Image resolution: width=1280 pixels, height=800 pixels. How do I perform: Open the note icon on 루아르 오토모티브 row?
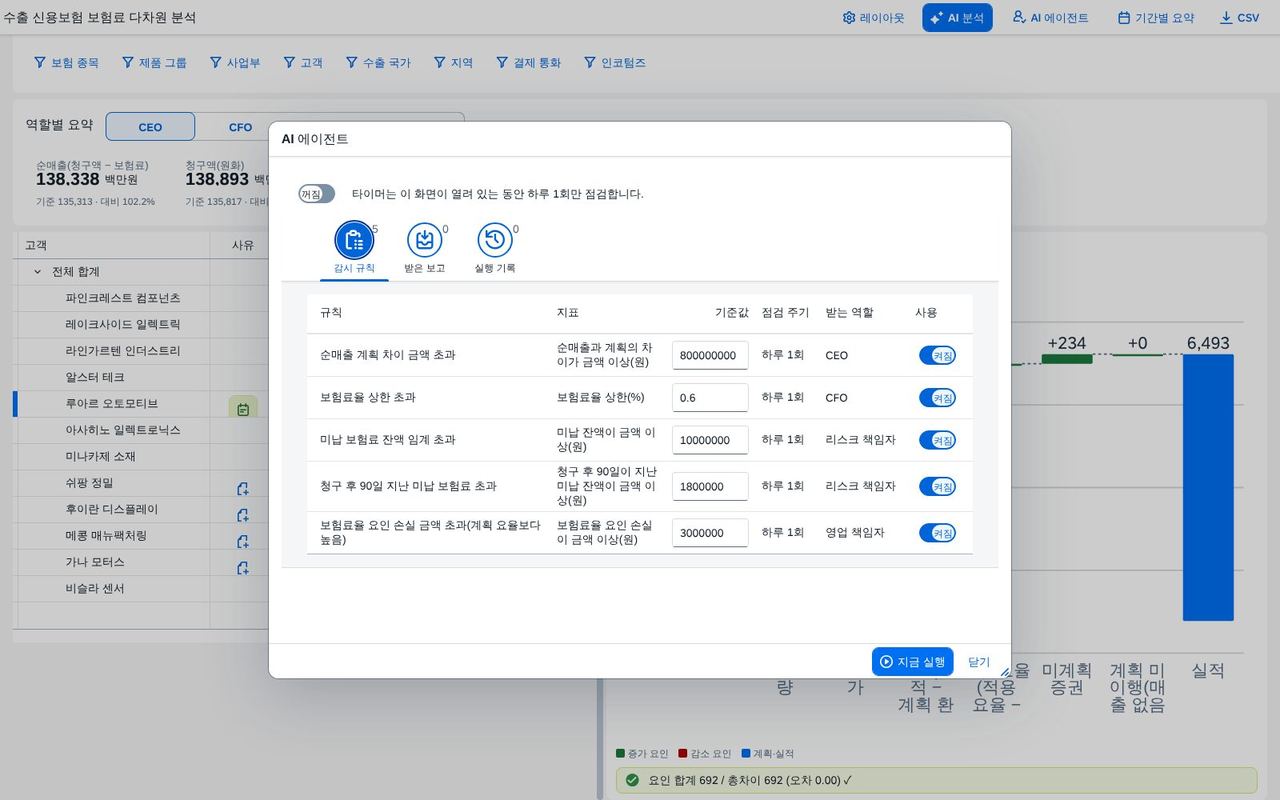pyautogui.click(x=243, y=408)
